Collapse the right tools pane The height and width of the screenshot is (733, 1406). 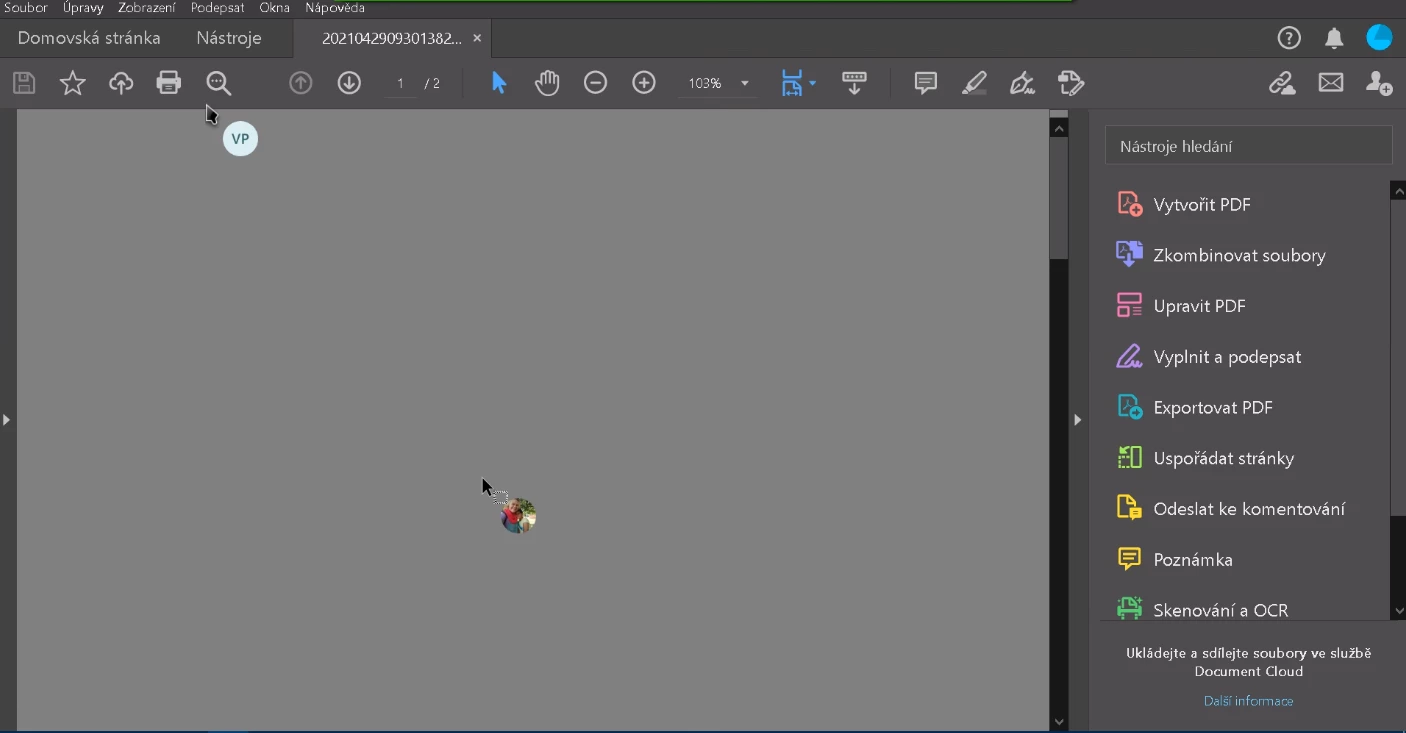coord(1078,420)
